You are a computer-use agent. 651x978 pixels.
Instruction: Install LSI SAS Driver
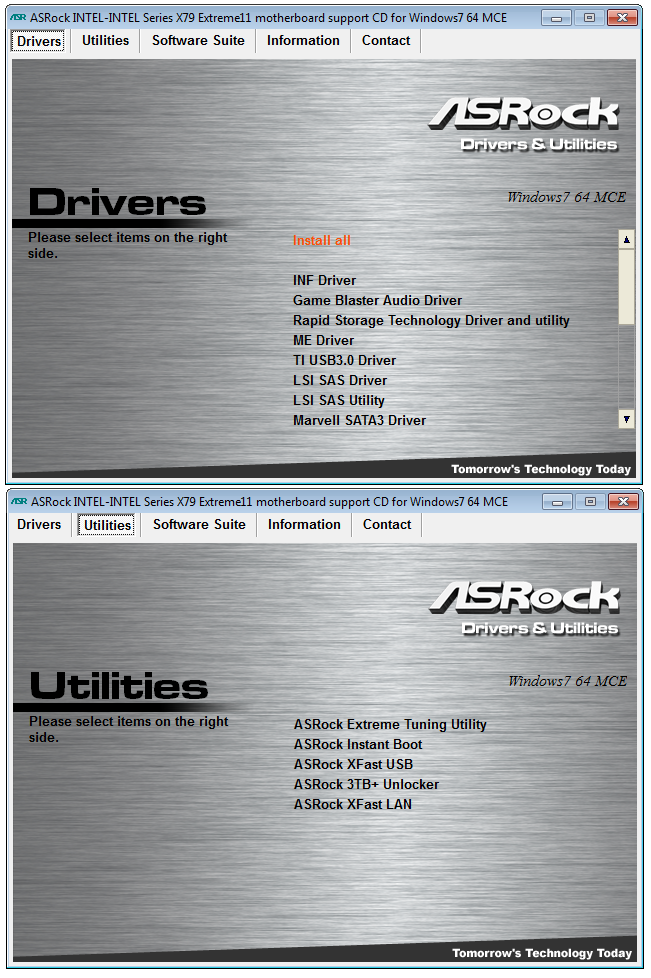coord(340,380)
